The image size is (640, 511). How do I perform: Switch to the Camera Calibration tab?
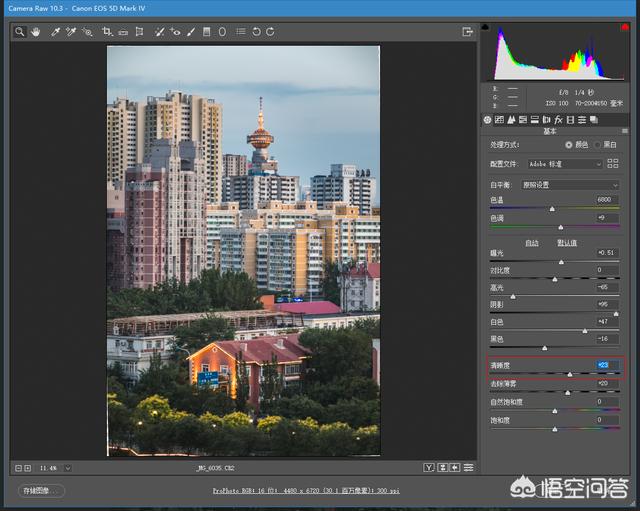pyautogui.click(x=570, y=120)
